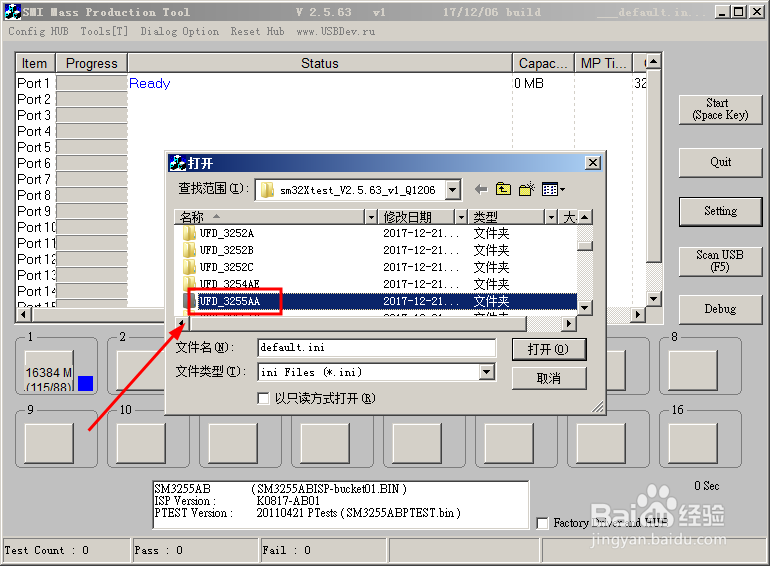Click the Port 9 row label
This screenshot has width=770, height=566.
pyautogui.click(x=34, y=211)
